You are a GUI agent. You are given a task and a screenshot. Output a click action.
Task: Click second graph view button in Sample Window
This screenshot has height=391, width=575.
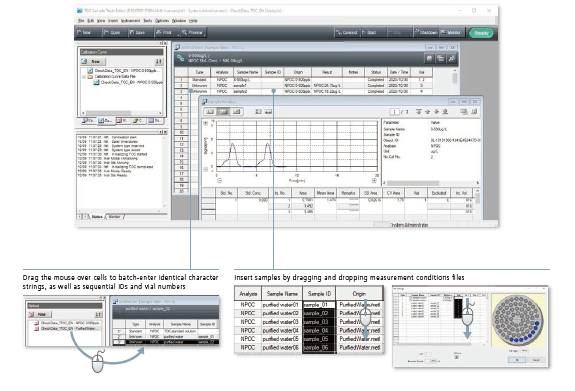[223, 112]
